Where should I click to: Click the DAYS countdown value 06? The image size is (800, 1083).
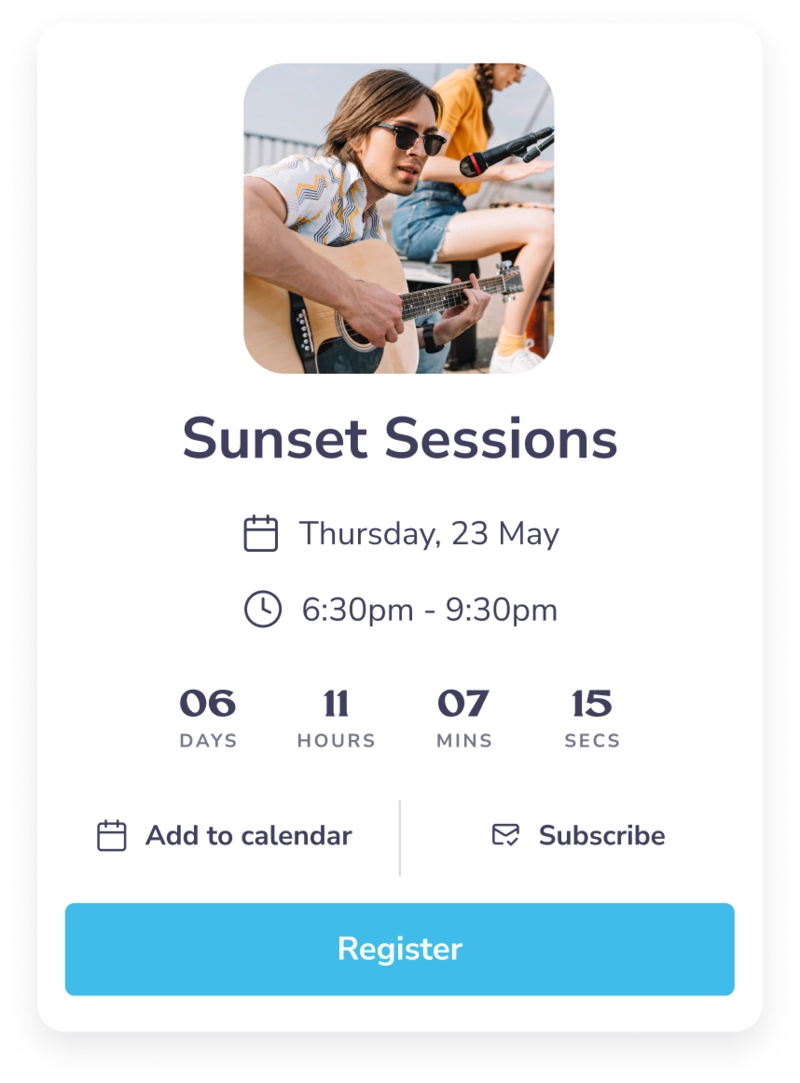[210, 703]
